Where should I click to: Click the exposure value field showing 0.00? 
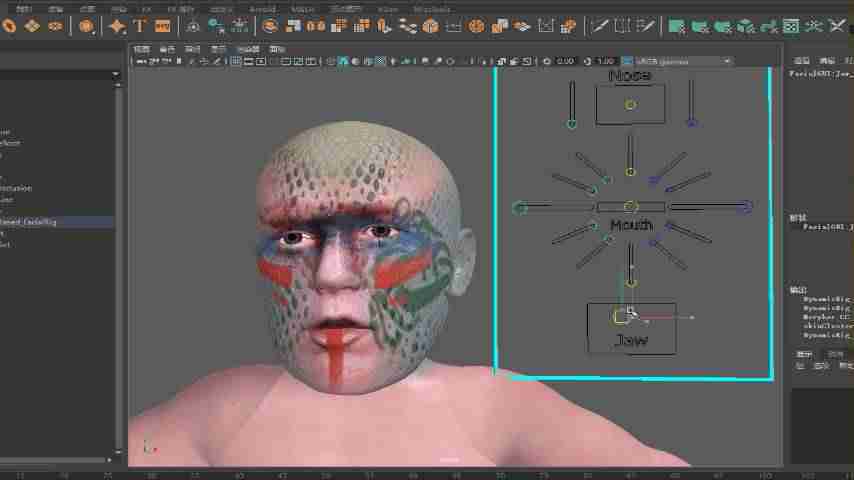pos(566,62)
